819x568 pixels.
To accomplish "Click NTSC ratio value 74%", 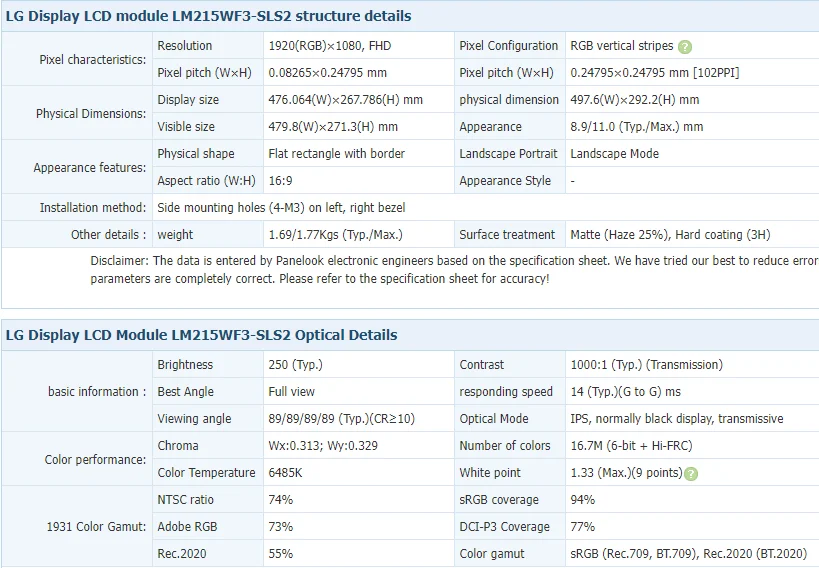I will (280, 500).
